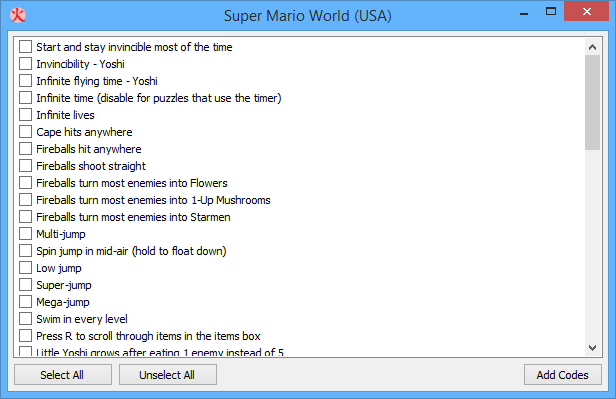Select 'Swim in every level' text

point(82,319)
